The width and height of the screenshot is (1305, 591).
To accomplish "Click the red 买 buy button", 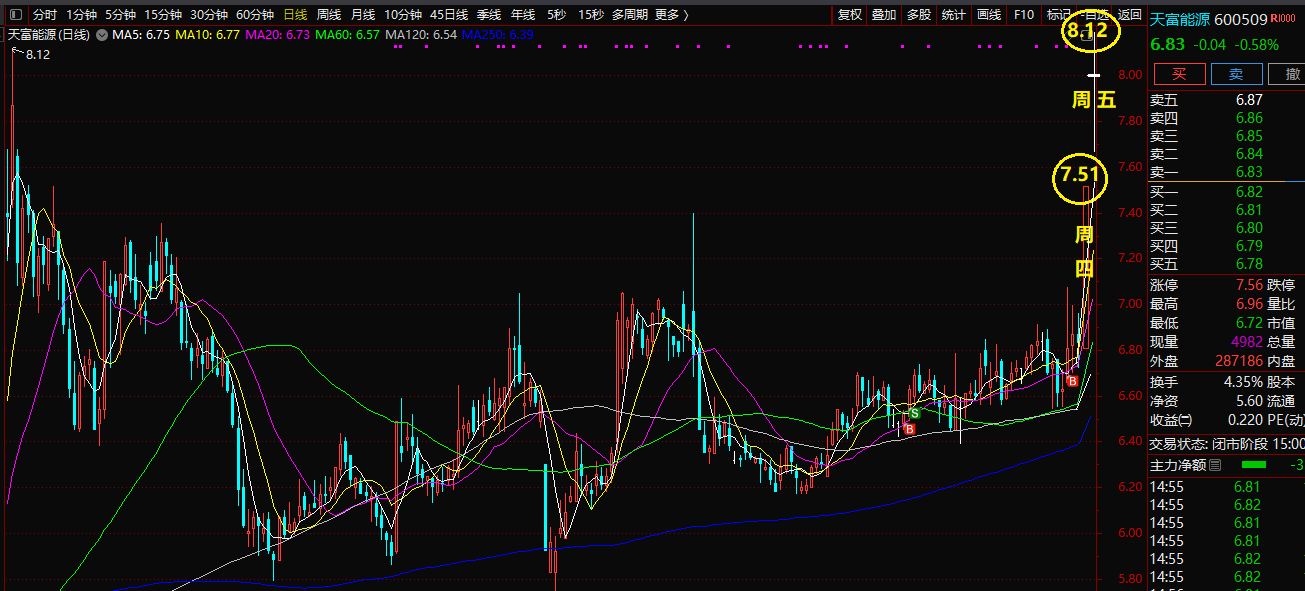I will click(x=1179, y=74).
